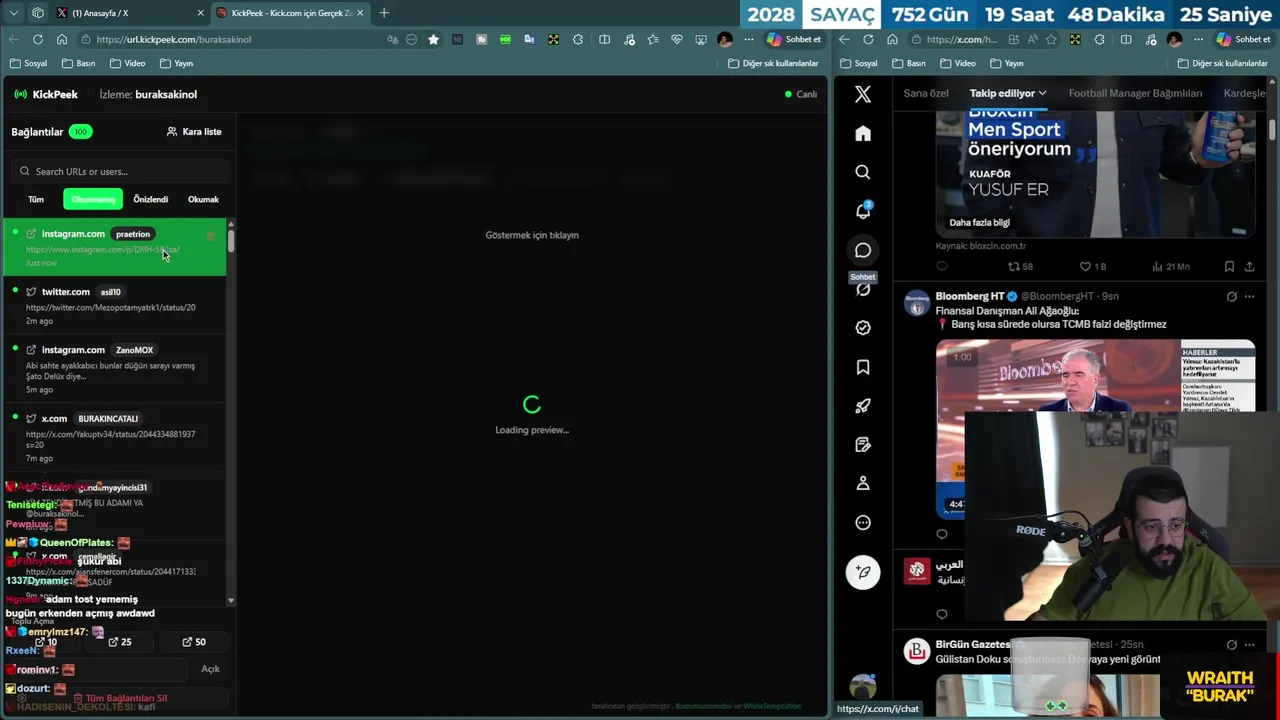The width and height of the screenshot is (1280, 720).
Task: Open X home from the sidebar house icon
Action: coord(863,133)
